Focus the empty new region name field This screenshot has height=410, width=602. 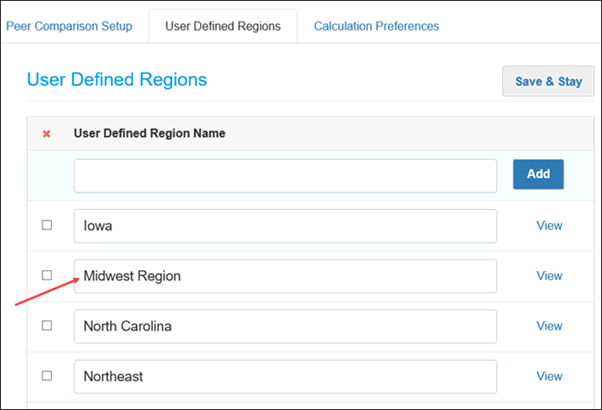click(285, 175)
